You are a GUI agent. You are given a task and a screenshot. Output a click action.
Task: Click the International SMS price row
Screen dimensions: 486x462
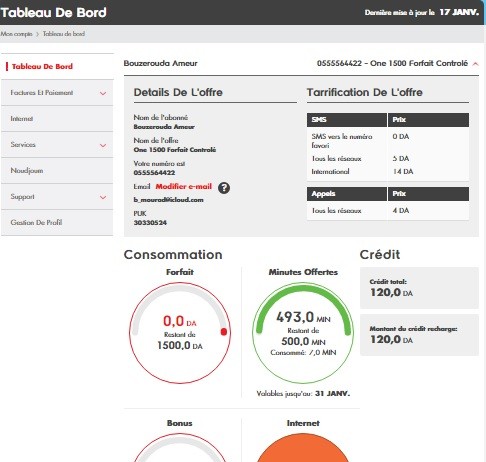click(x=388, y=172)
